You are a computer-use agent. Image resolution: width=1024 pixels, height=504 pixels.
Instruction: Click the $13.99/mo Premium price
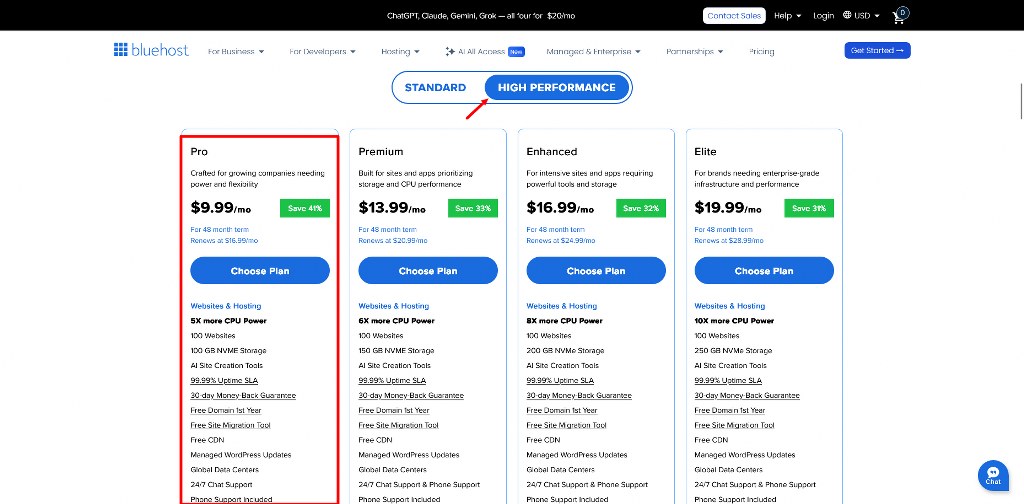[x=392, y=208]
